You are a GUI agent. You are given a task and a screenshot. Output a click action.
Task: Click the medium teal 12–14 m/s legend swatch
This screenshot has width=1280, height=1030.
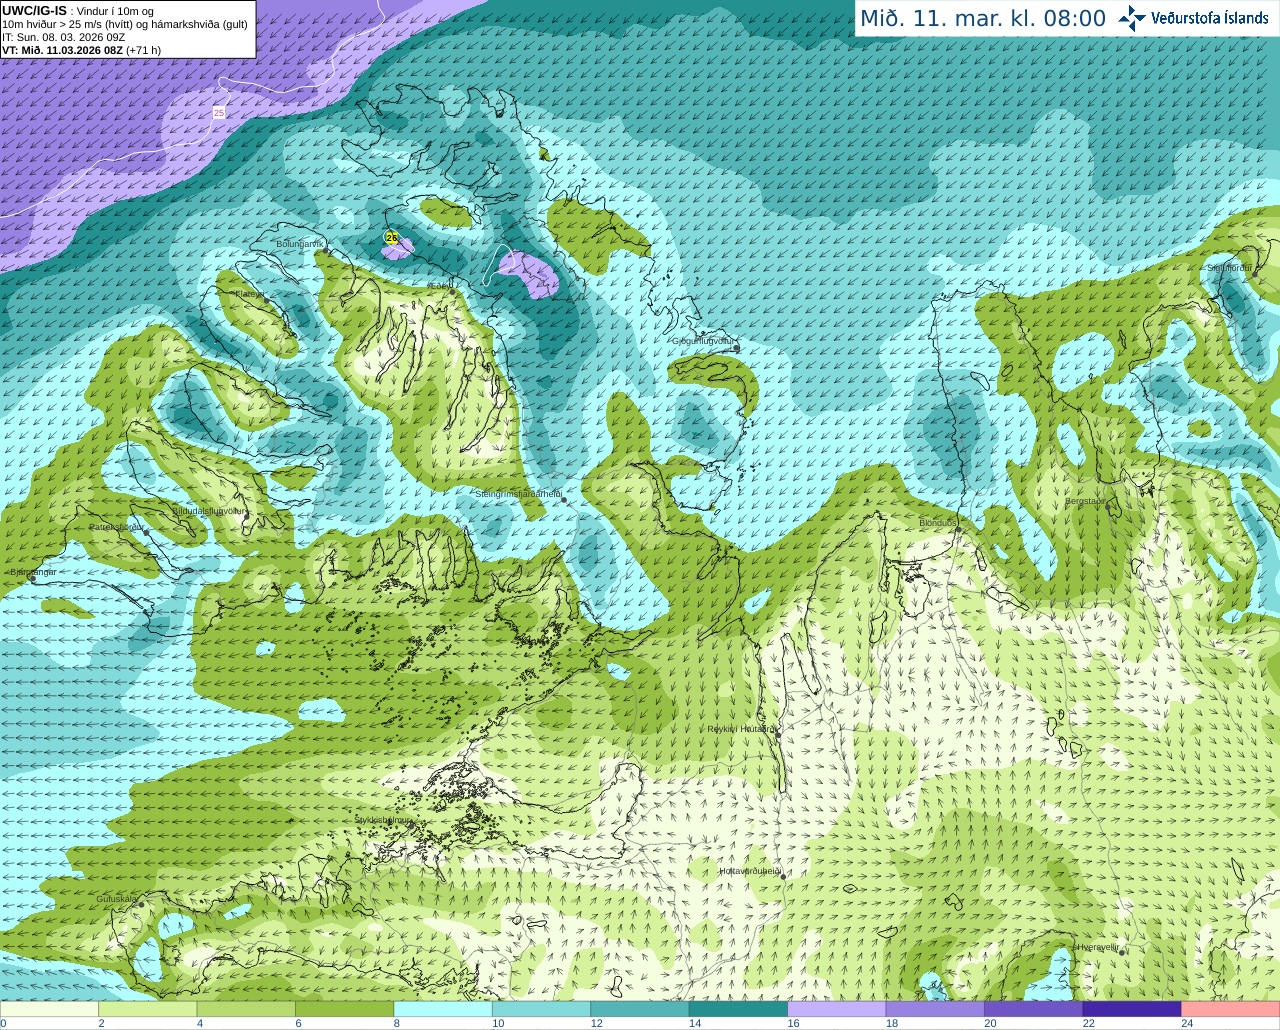point(640,1009)
